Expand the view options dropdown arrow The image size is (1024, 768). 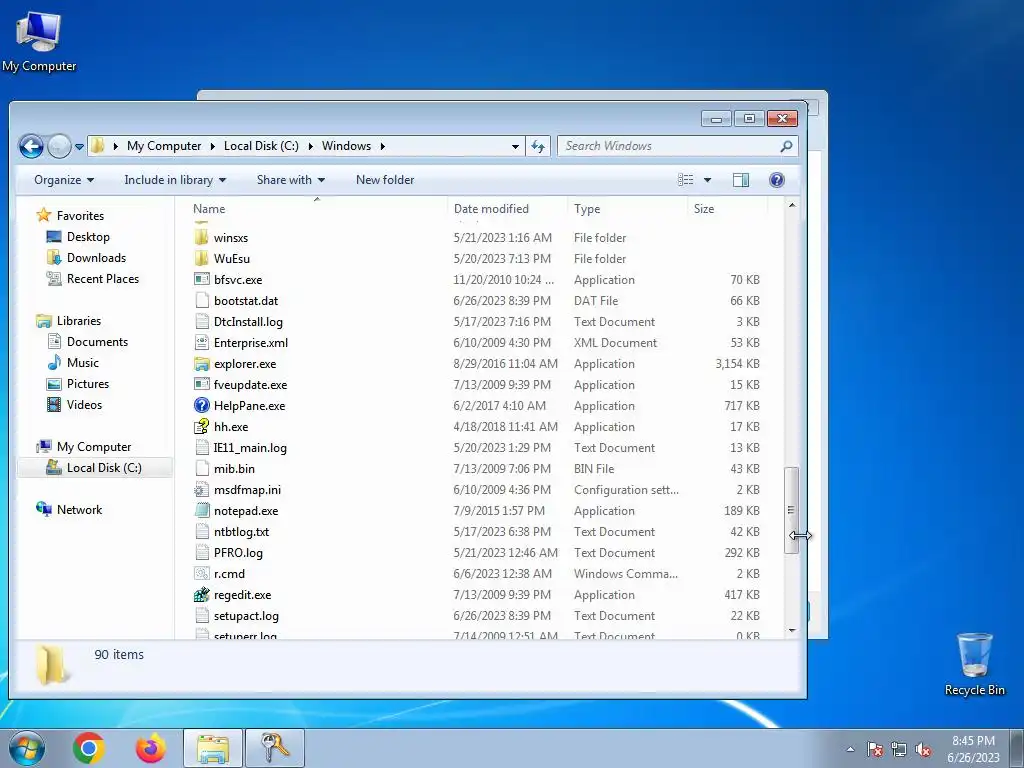click(x=707, y=180)
